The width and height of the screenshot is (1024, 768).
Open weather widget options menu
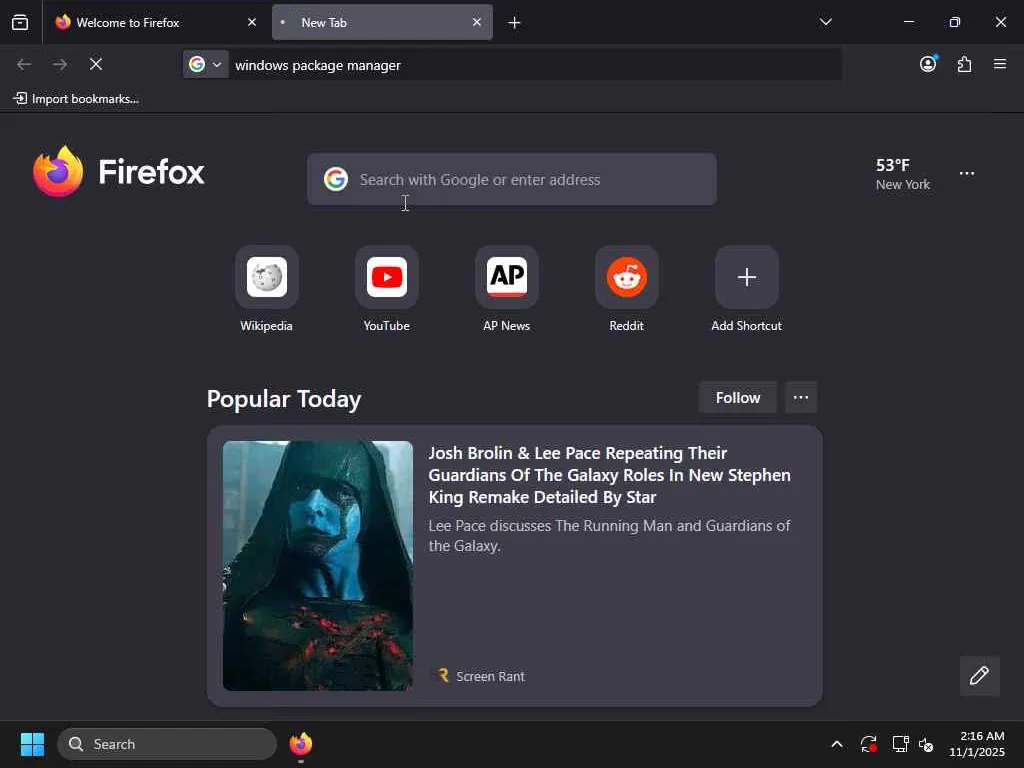[x=967, y=174]
